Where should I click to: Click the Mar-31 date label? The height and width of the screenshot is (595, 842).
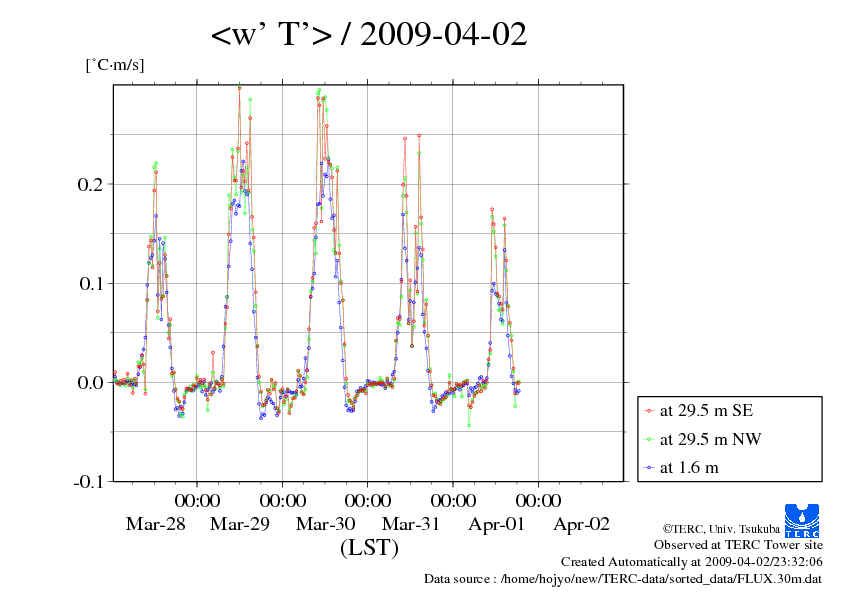click(x=411, y=524)
